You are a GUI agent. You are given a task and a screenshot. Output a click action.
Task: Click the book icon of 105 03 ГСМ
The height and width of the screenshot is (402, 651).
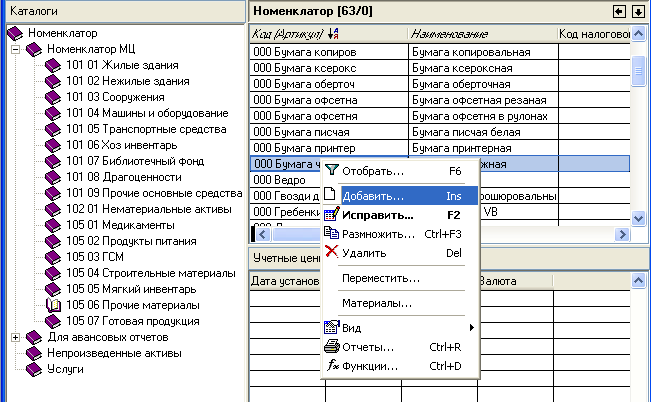(x=53, y=257)
